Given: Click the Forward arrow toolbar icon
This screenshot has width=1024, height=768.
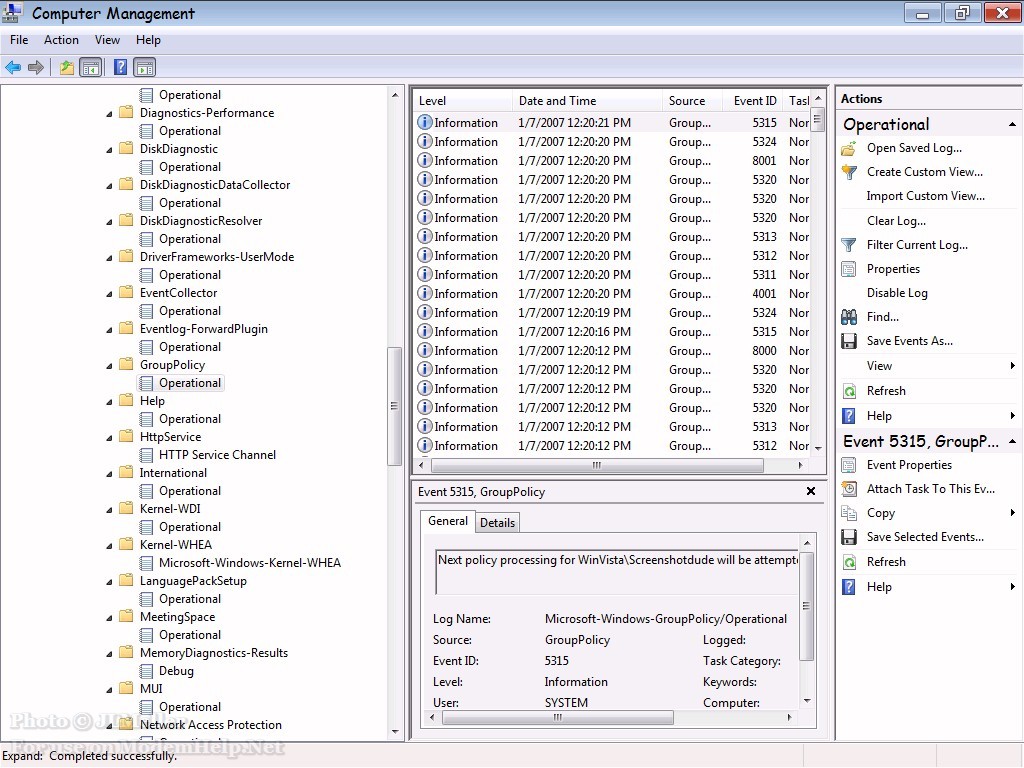Looking at the screenshot, I should pyautogui.click(x=37, y=67).
